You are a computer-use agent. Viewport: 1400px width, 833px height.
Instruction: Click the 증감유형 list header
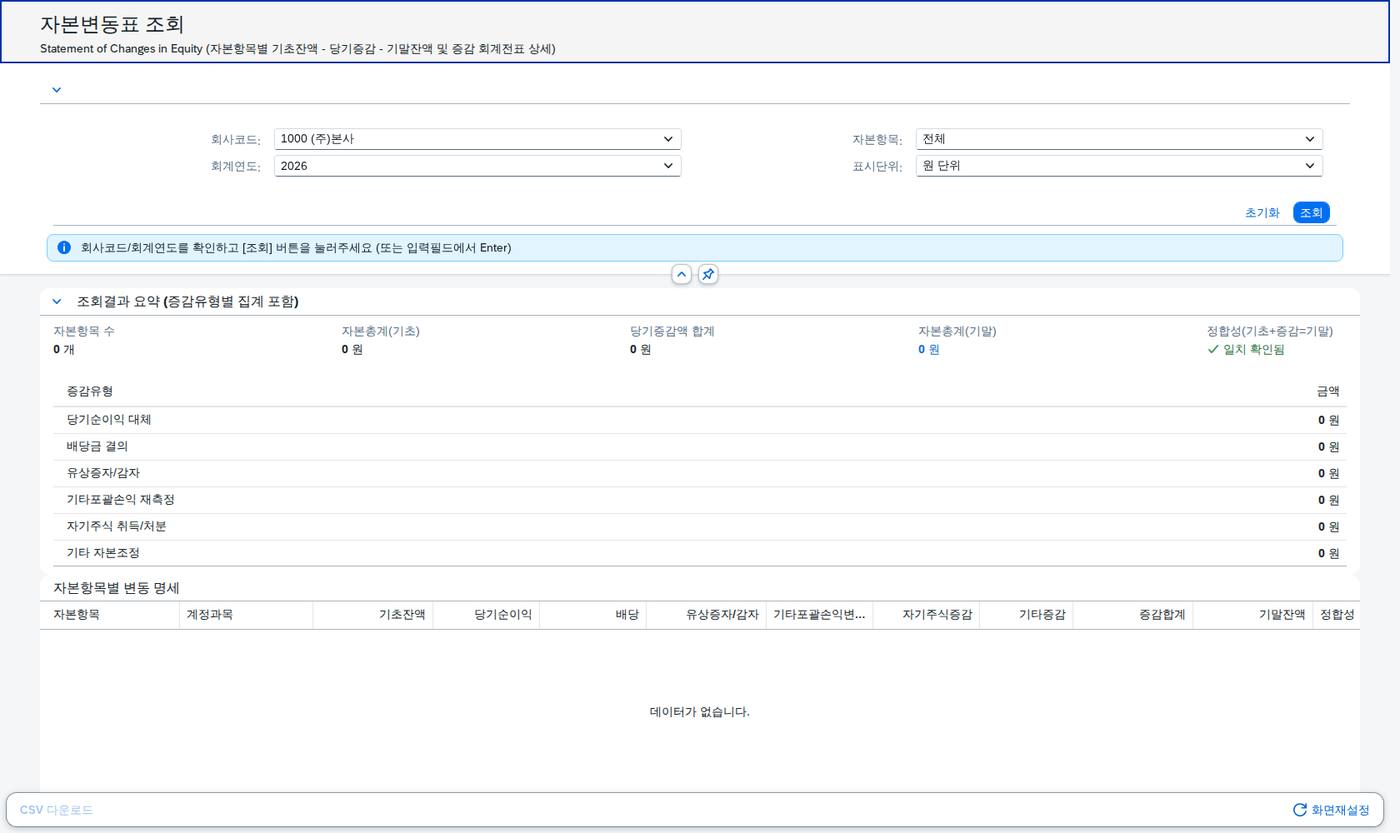[x=90, y=391]
